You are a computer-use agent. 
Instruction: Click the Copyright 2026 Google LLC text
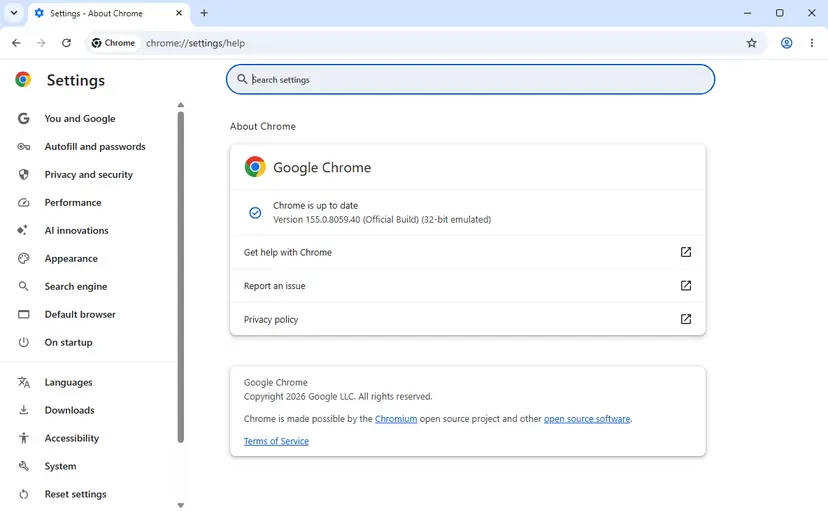[x=338, y=396]
